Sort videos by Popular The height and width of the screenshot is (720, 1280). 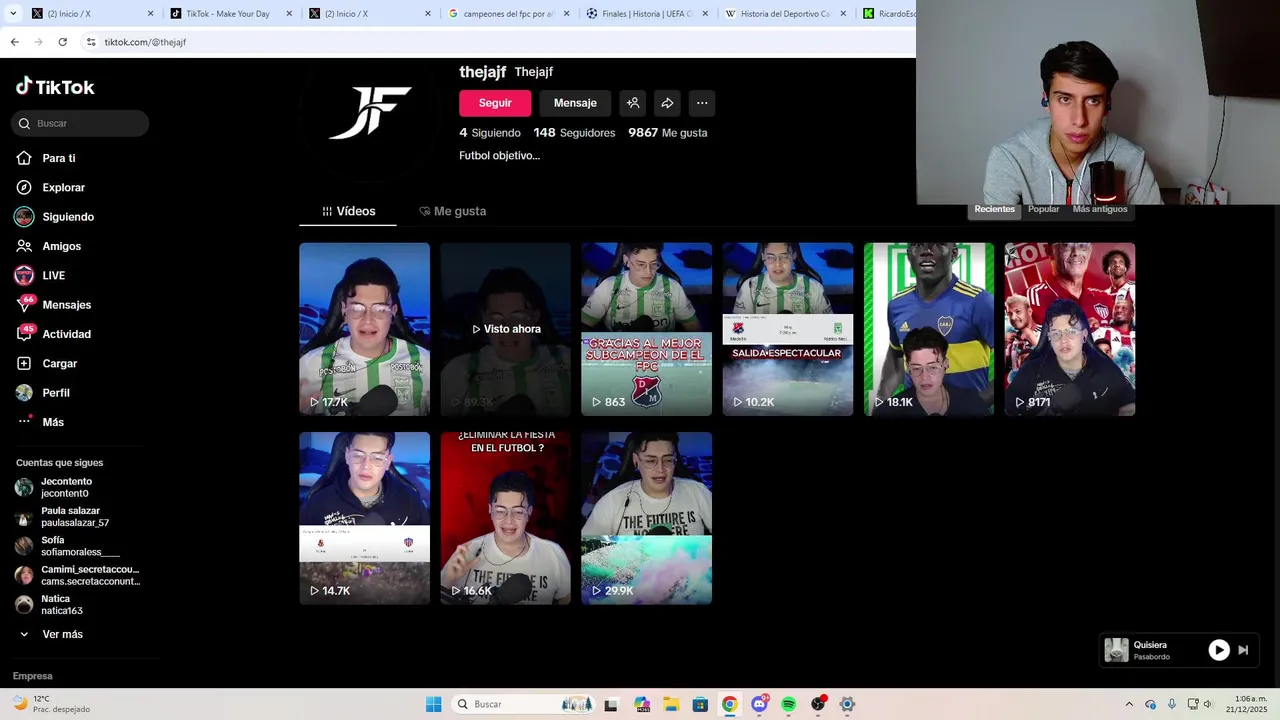tap(1043, 209)
